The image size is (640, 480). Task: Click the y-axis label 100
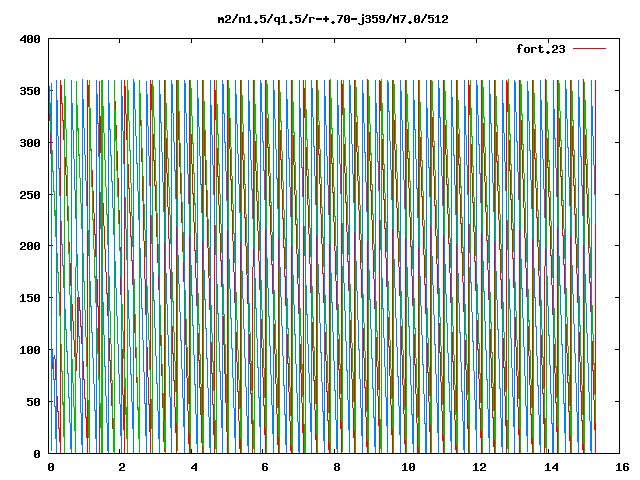click(x=30, y=350)
